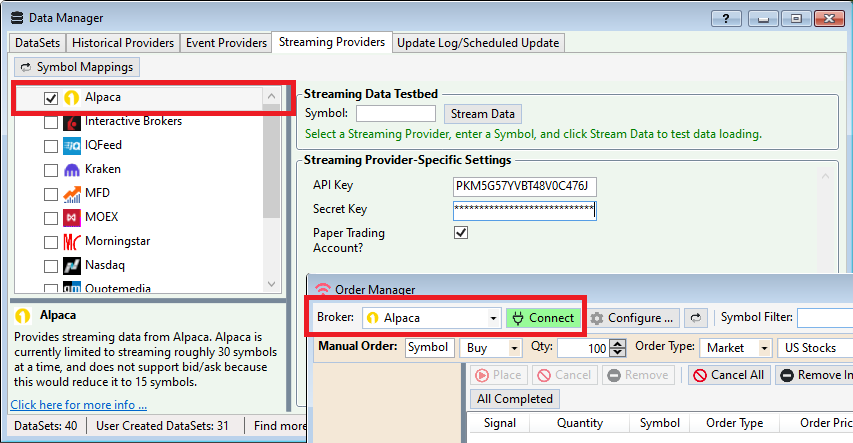The width and height of the screenshot is (853, 443).
Task: Click the MFD logo icon
Action: pos(72,194)
